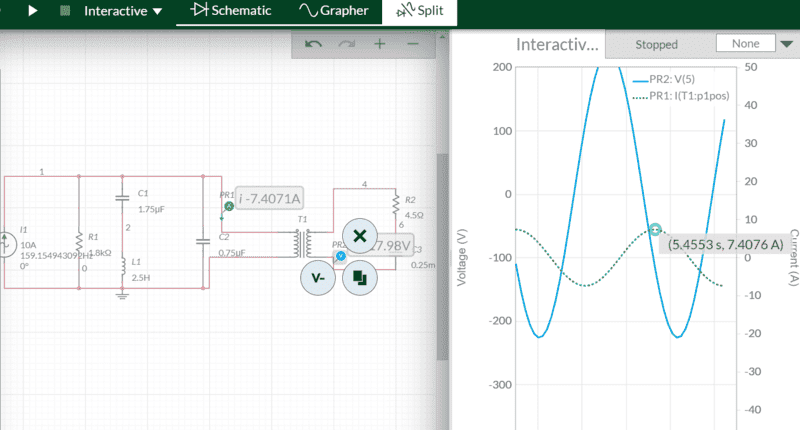The width and height of the screenshot is (800, 430).
Task: Click the net label 4 on wire
Action: [x=364, y=184]
